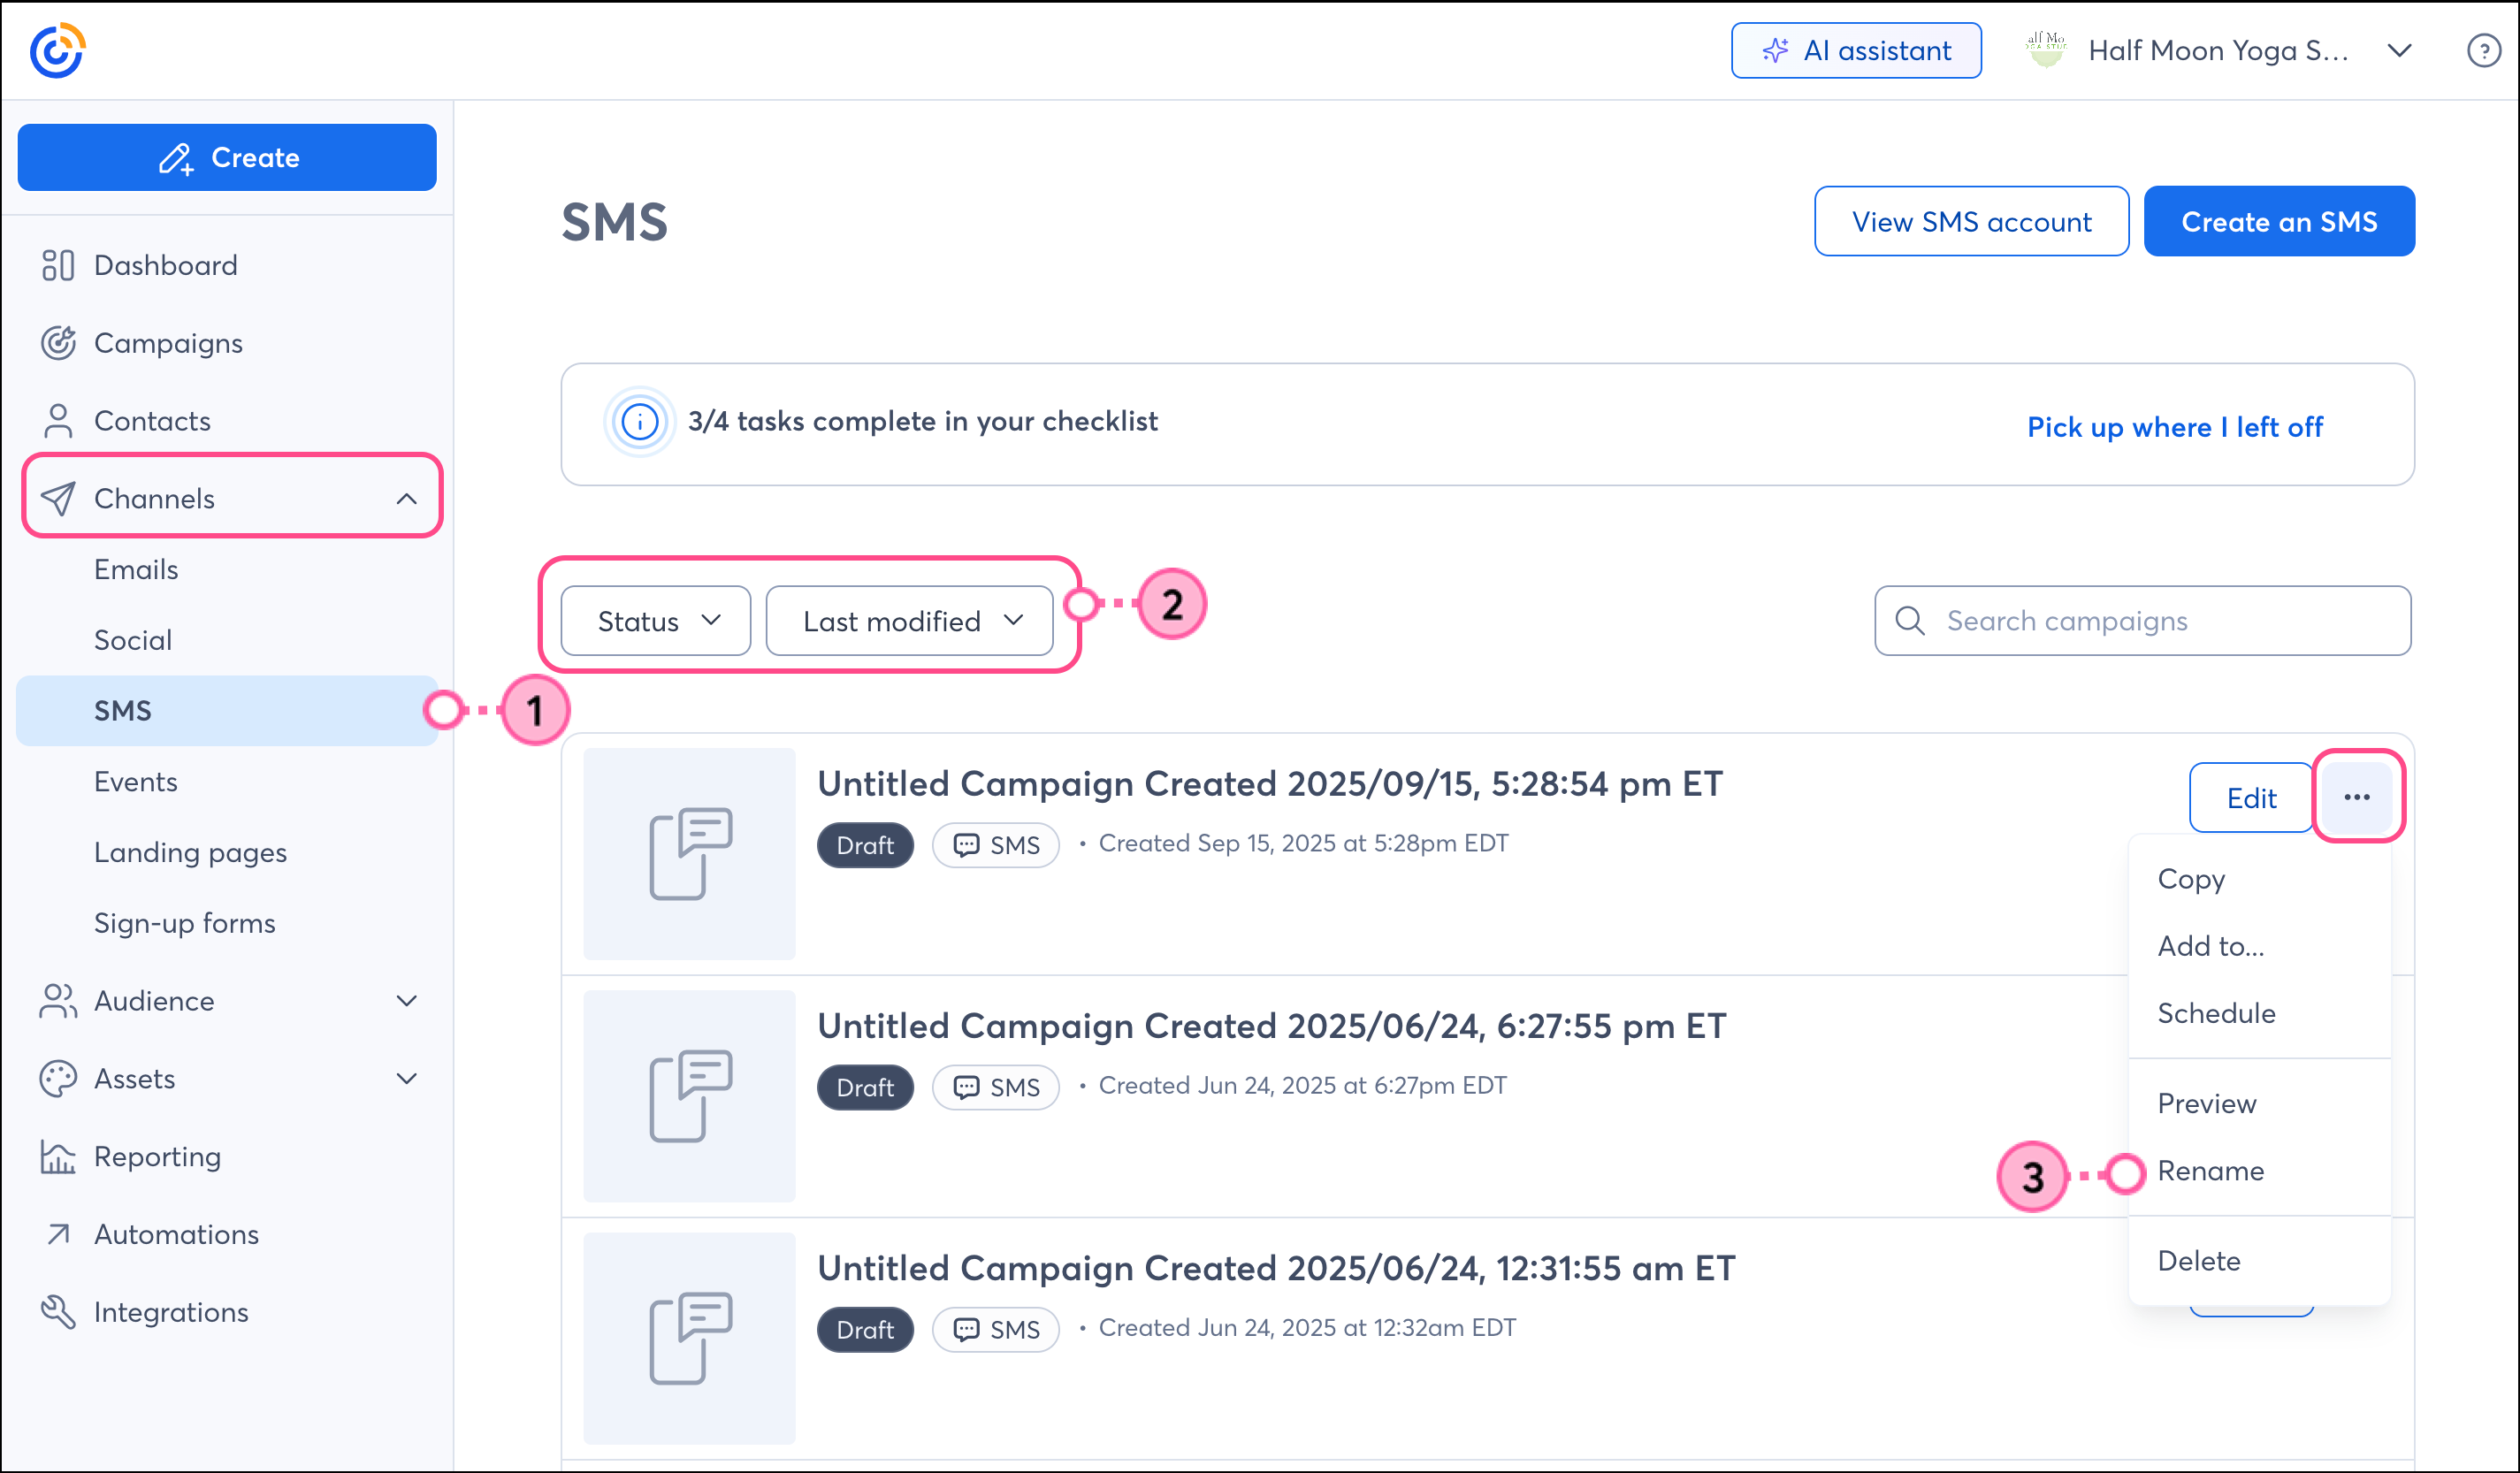Open Reporting from the chart icon
Viewport: 2520px width, 1473px height.
[58, 1157]
